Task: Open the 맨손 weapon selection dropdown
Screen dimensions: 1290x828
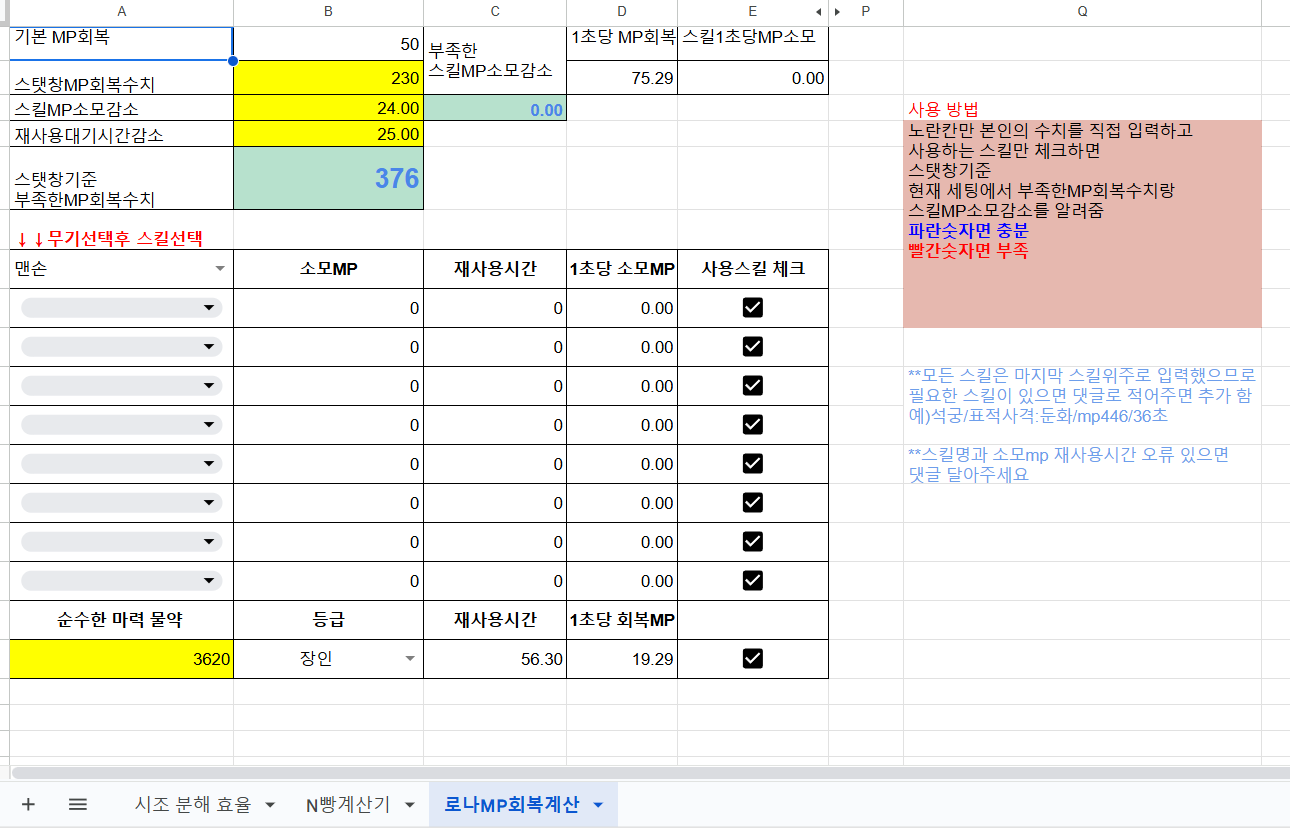Action: pyautogui.click(x=220, y=269)
